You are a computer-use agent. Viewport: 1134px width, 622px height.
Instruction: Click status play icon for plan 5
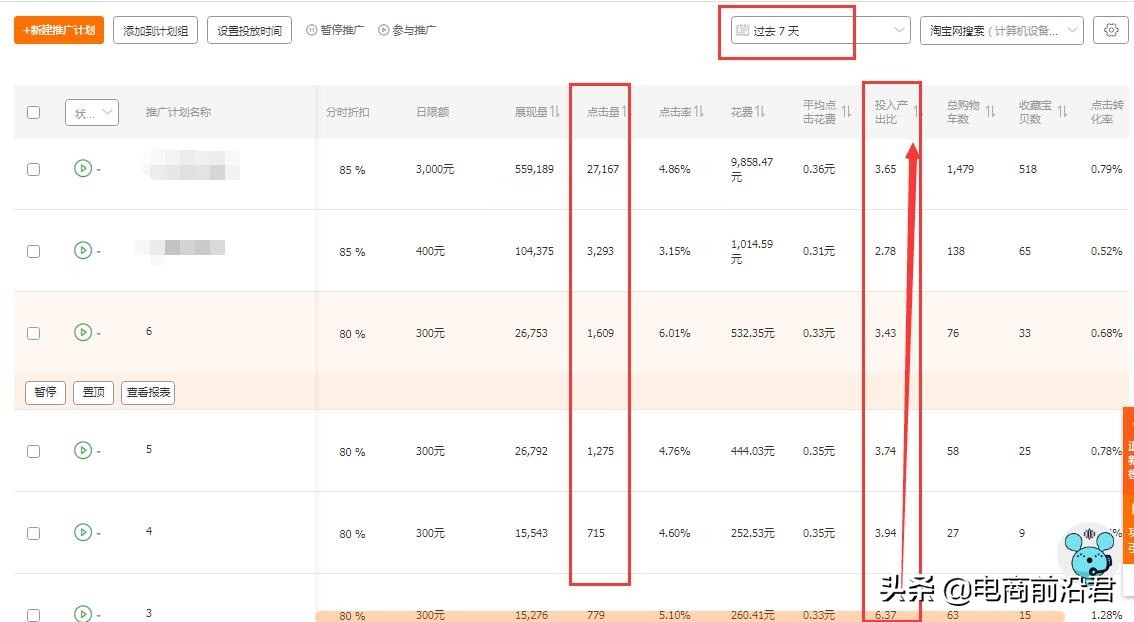[82, 450]
